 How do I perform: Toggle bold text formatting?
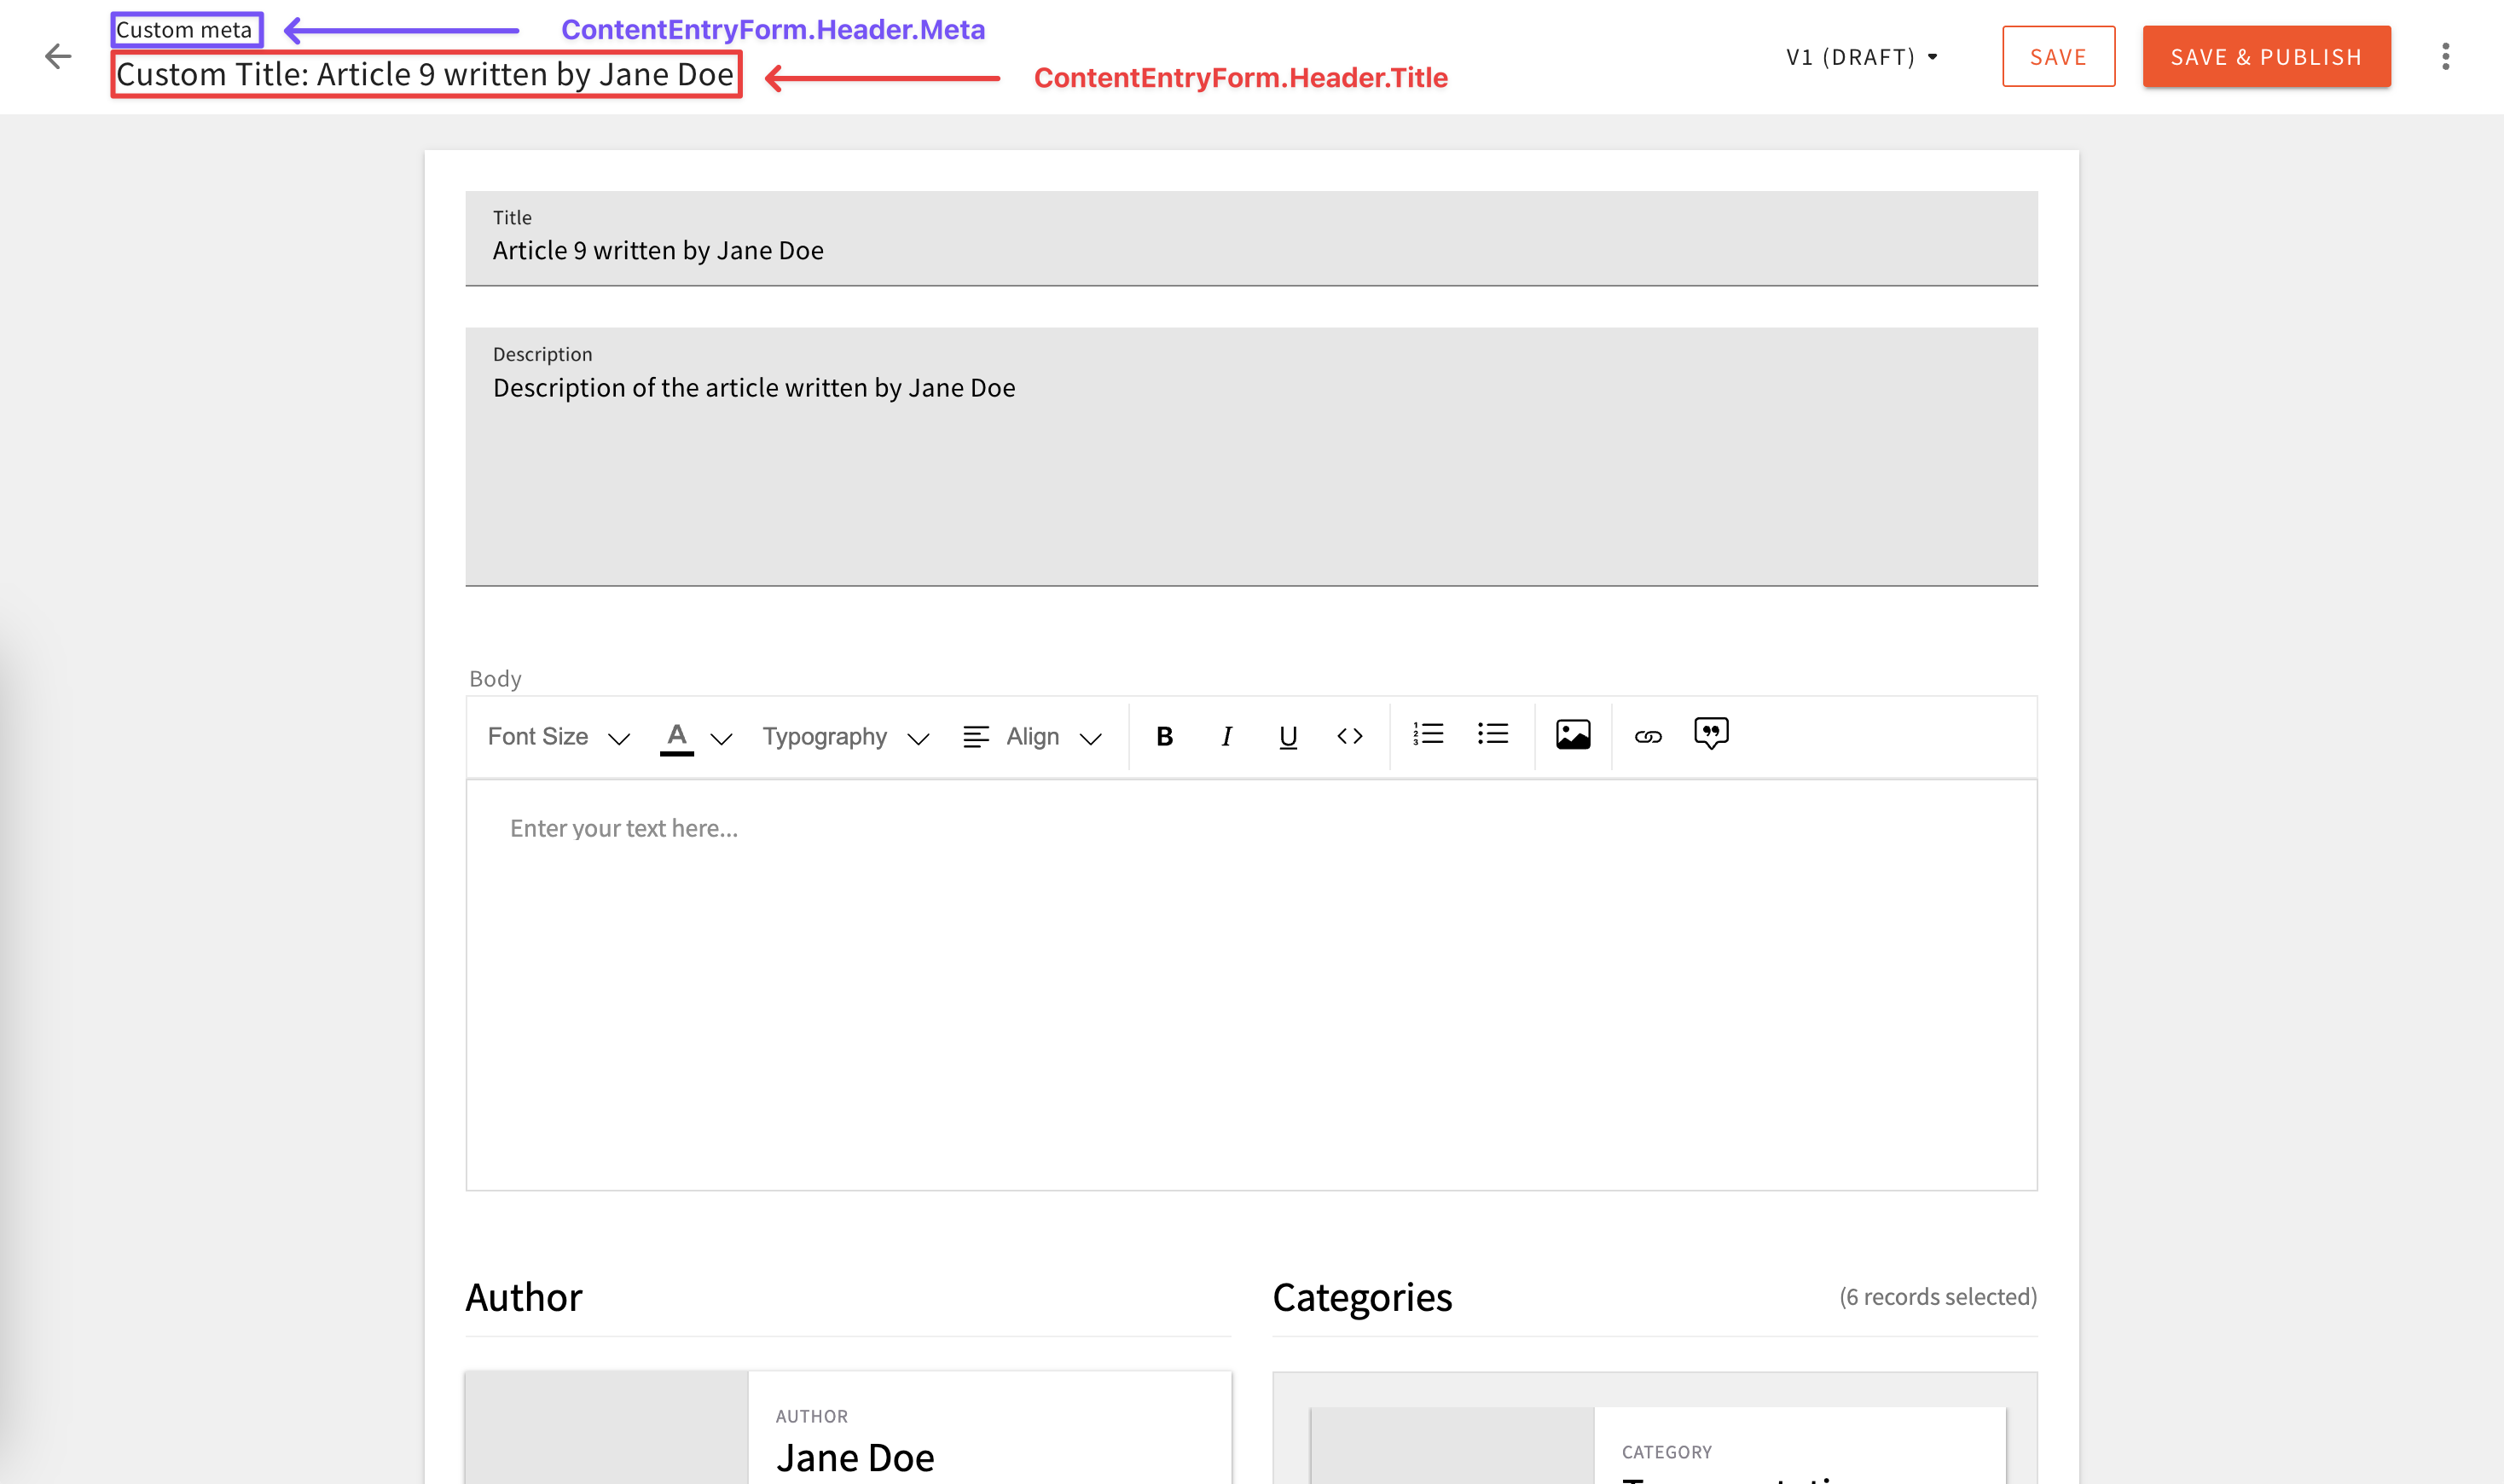click(1164, 737)
